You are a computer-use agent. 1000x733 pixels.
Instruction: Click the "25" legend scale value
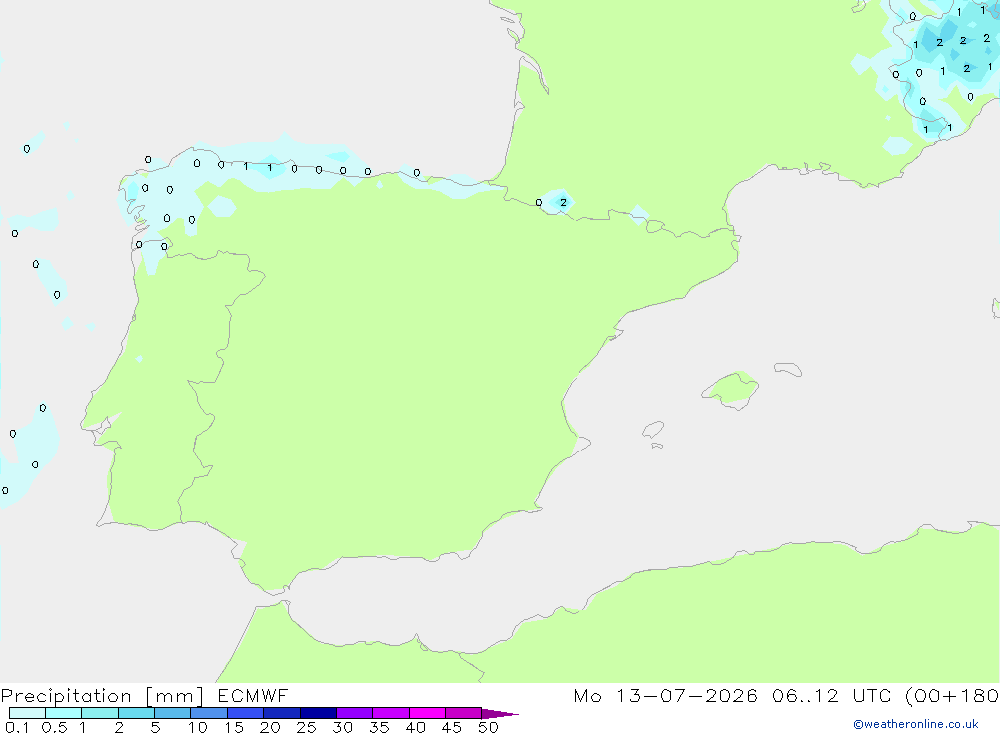(x=306, y=727)
